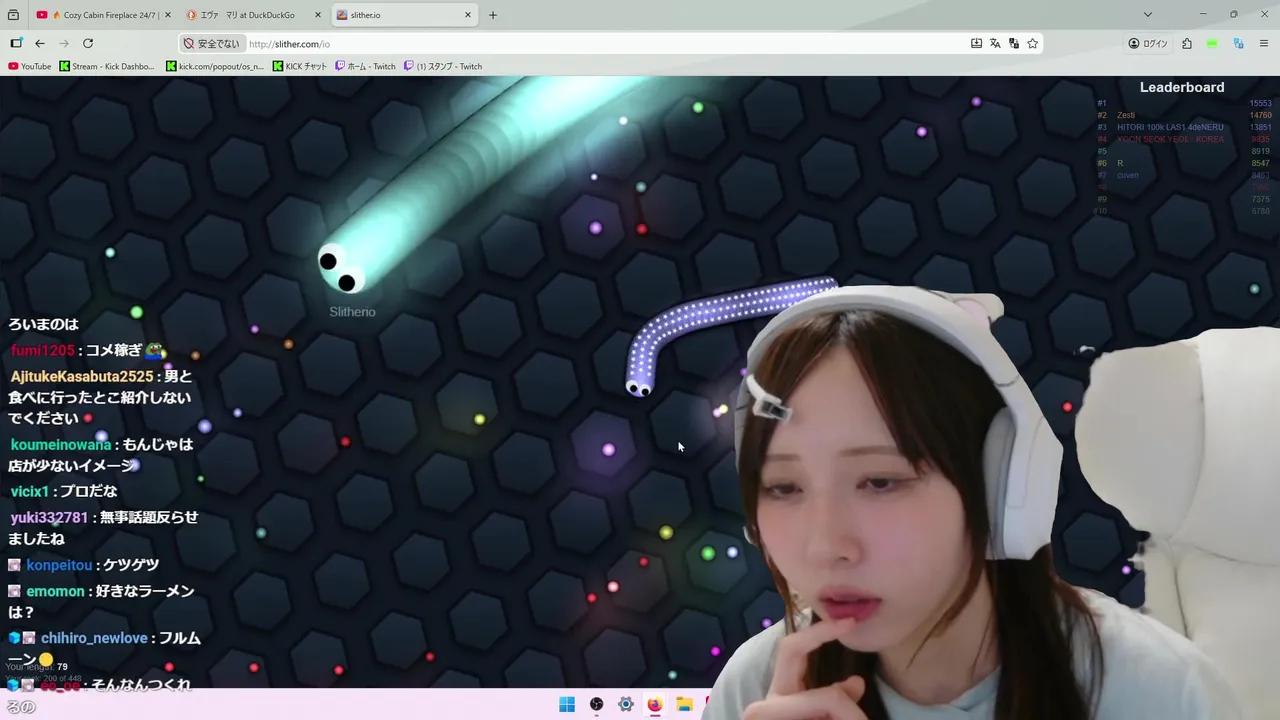The height and width of the screenshot is (720, 1280).
Task: Click chat username AjitukeKasabuta2525
Action: tap(82, 377)
